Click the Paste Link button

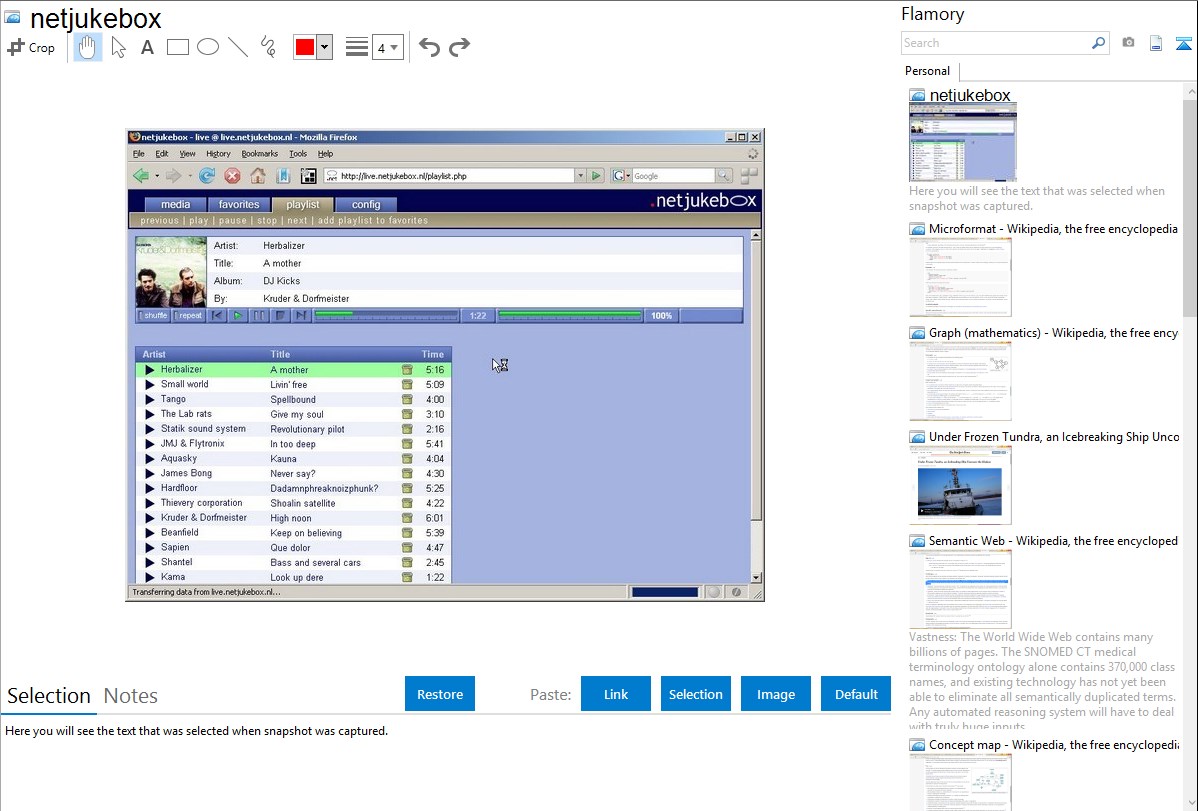point(616,694)
